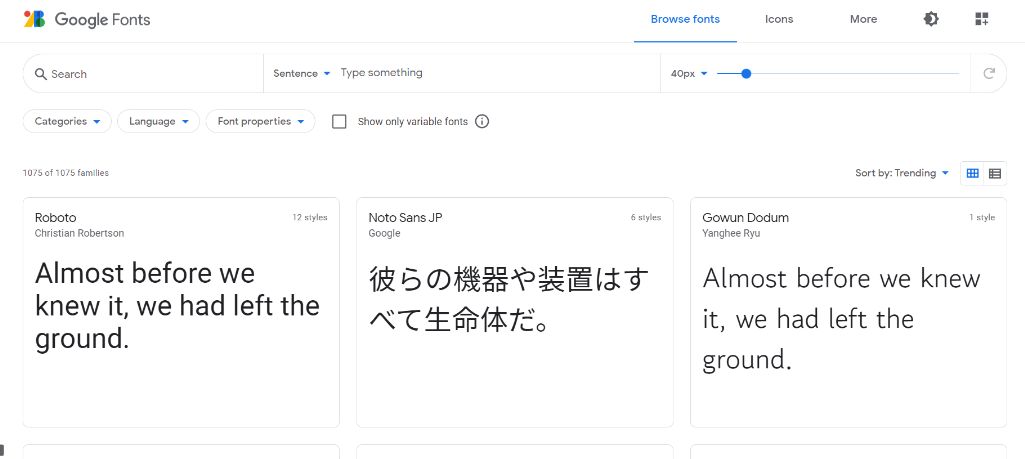The image size is (1025, 459).
Task: Click the font size slider handle
Action: point(746,74)
